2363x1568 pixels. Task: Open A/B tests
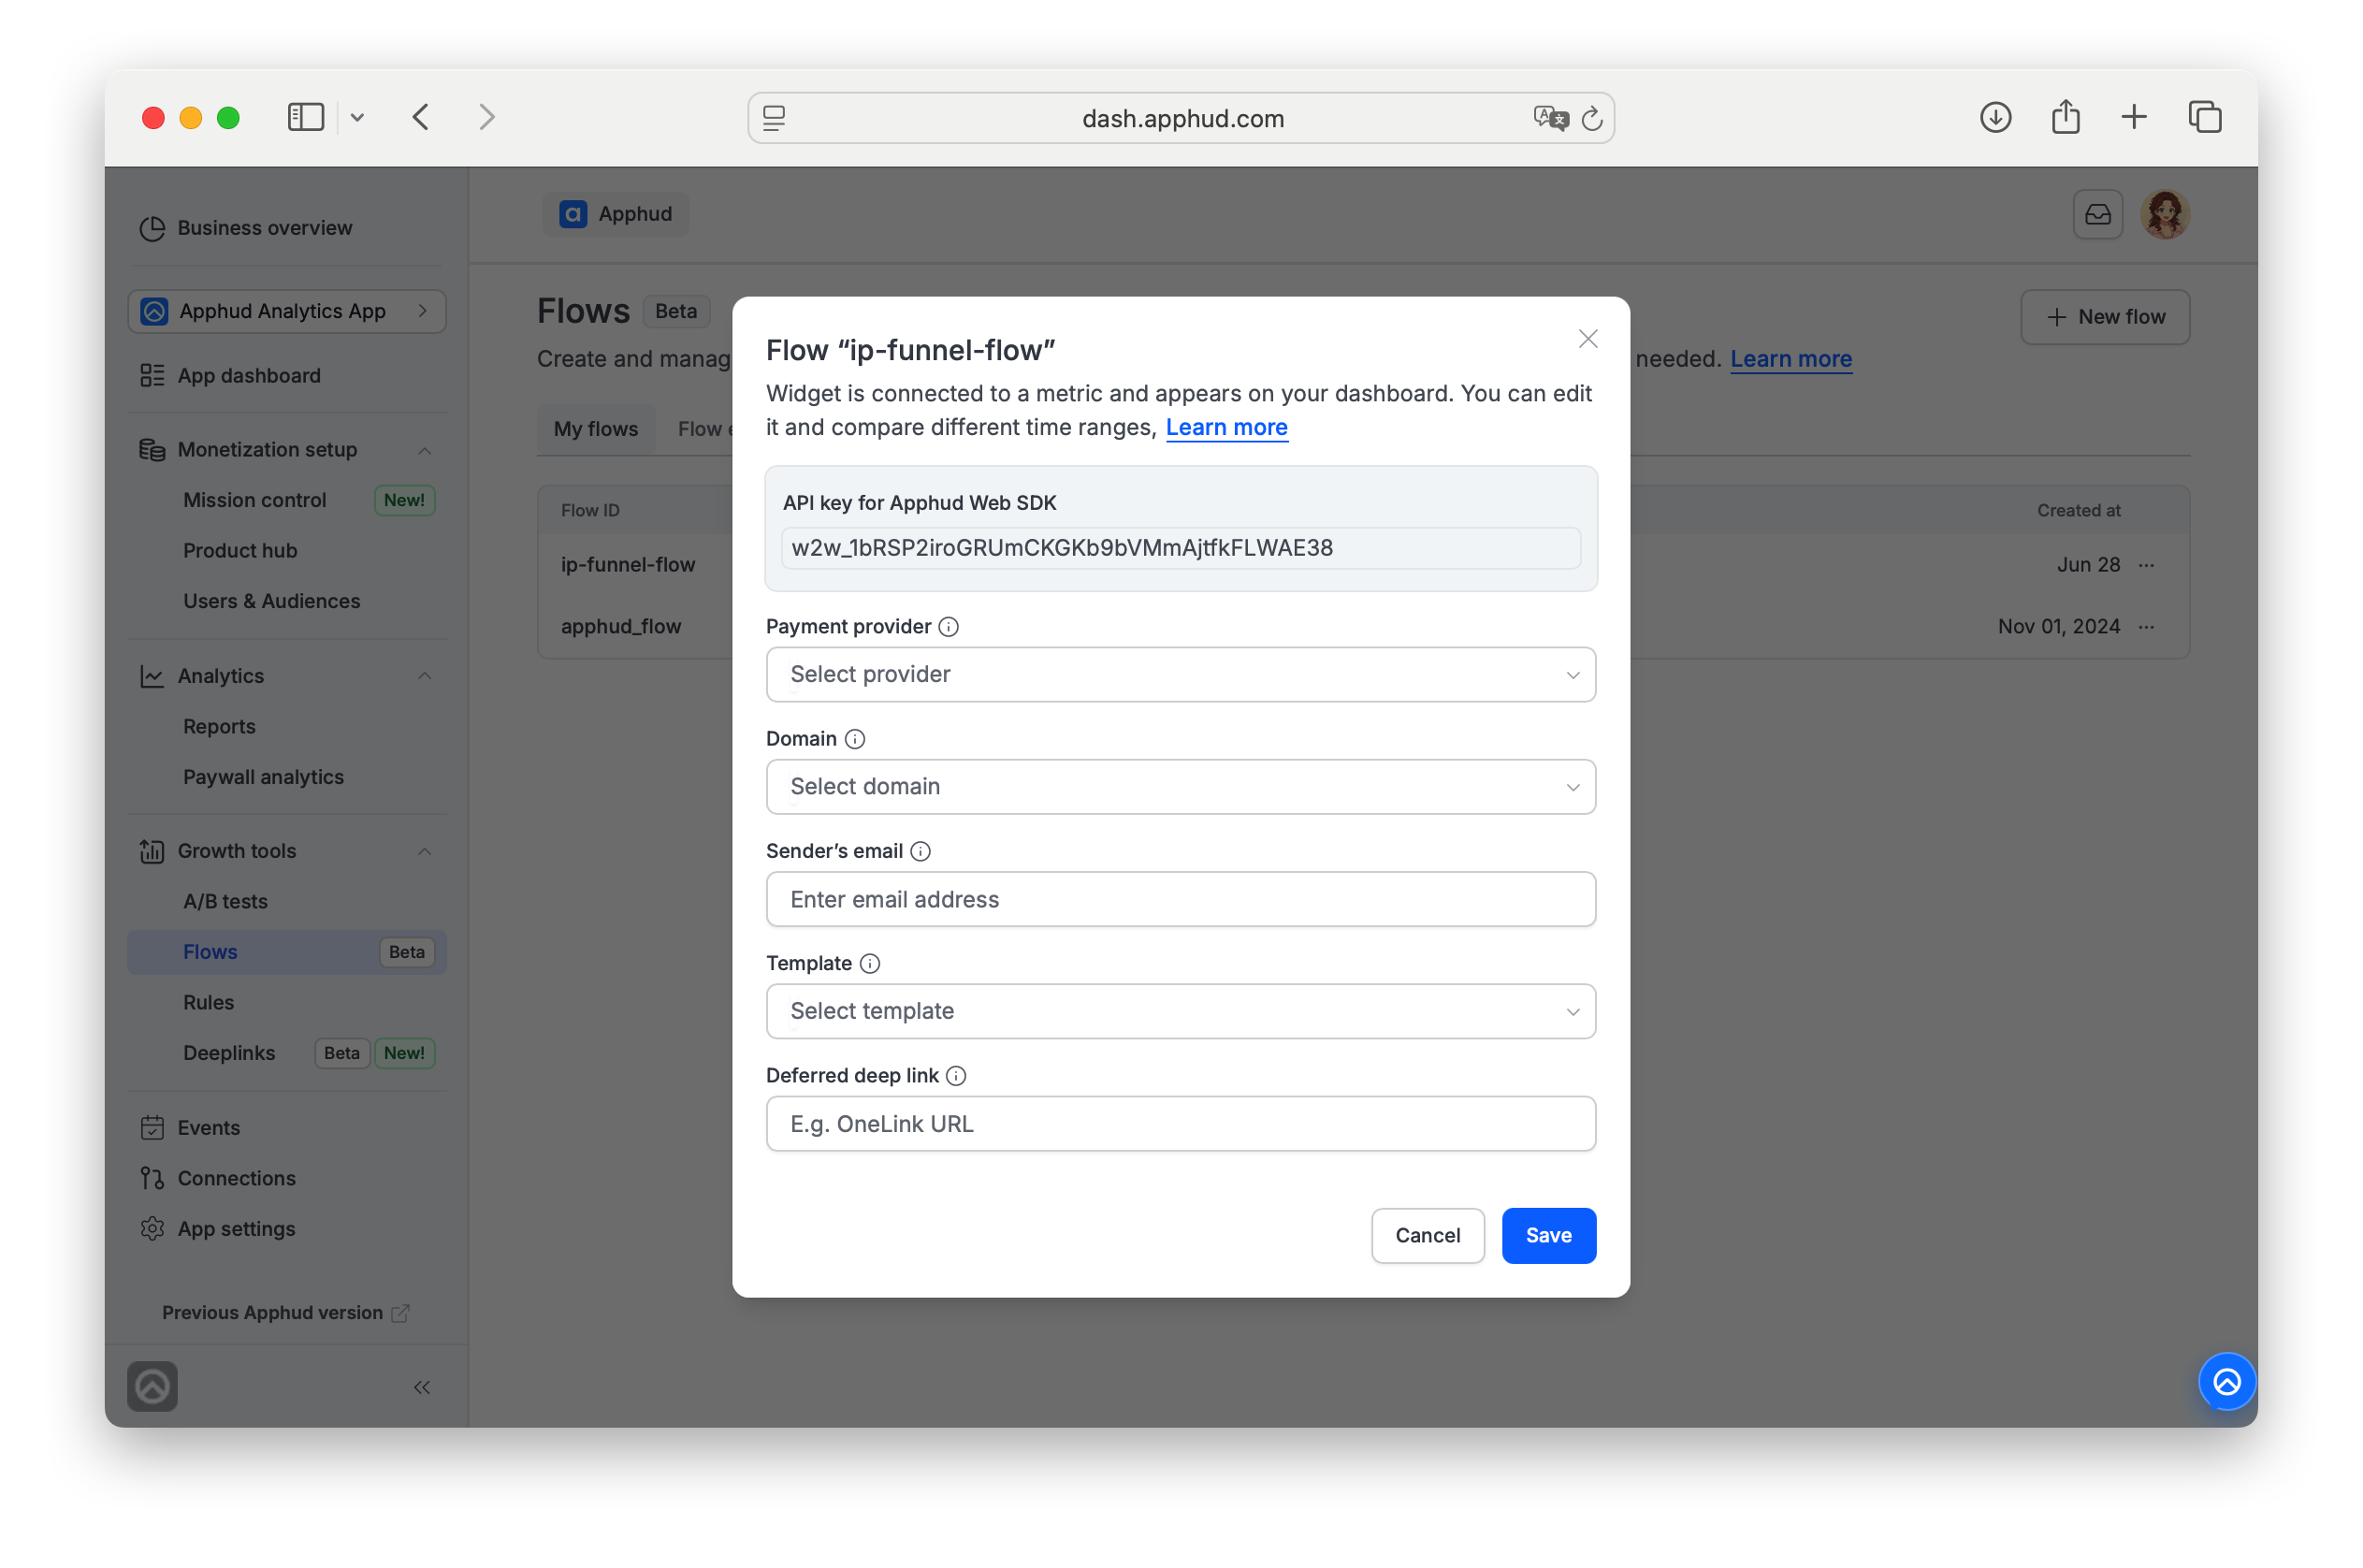(225, 901)
